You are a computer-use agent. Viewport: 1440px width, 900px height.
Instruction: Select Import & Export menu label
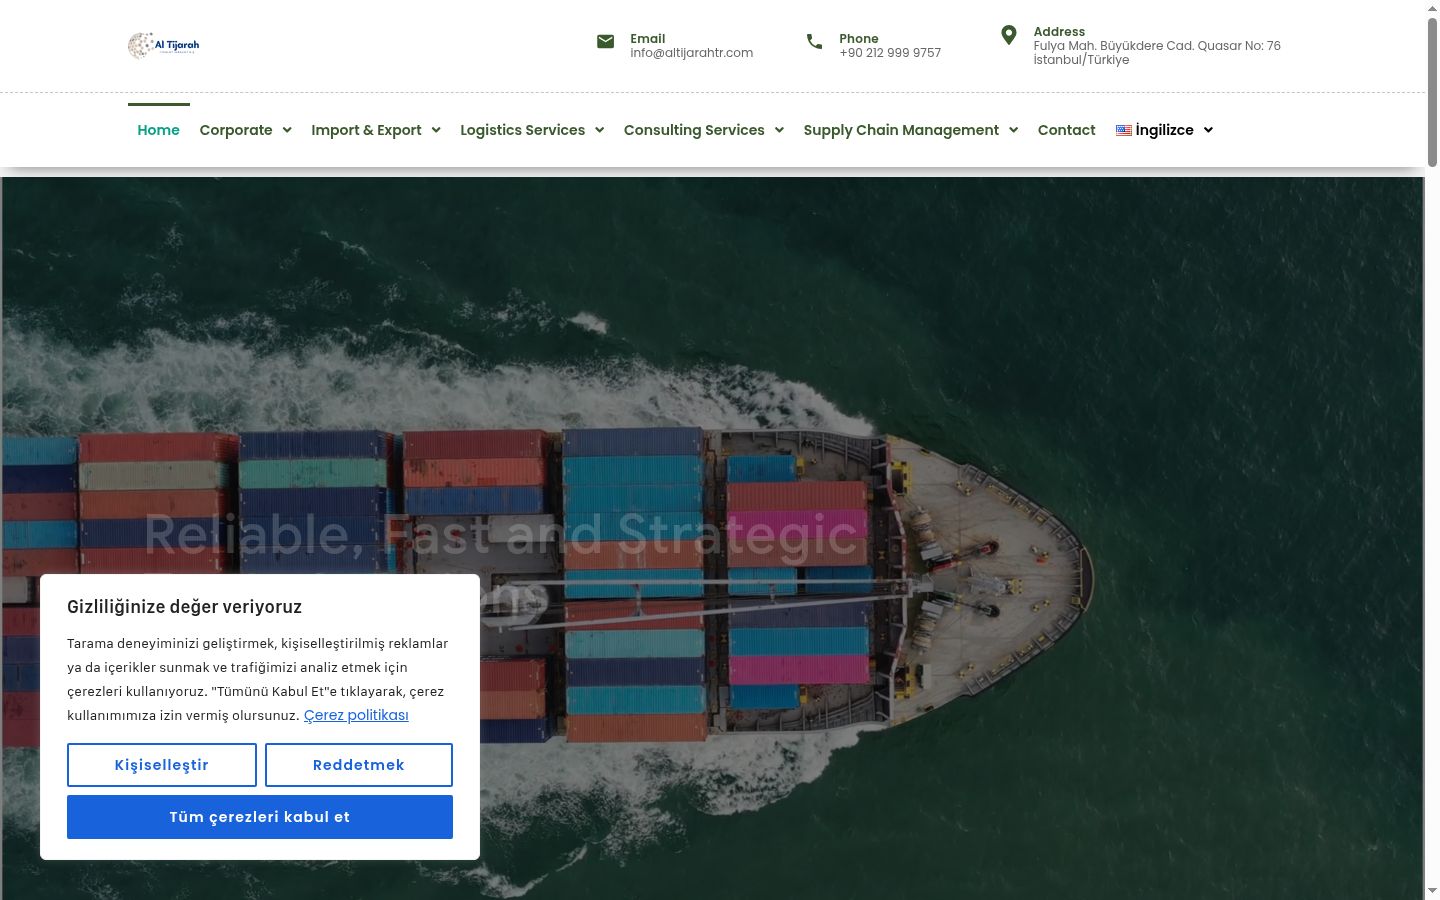pyautogui.click(x=366, y=130)
